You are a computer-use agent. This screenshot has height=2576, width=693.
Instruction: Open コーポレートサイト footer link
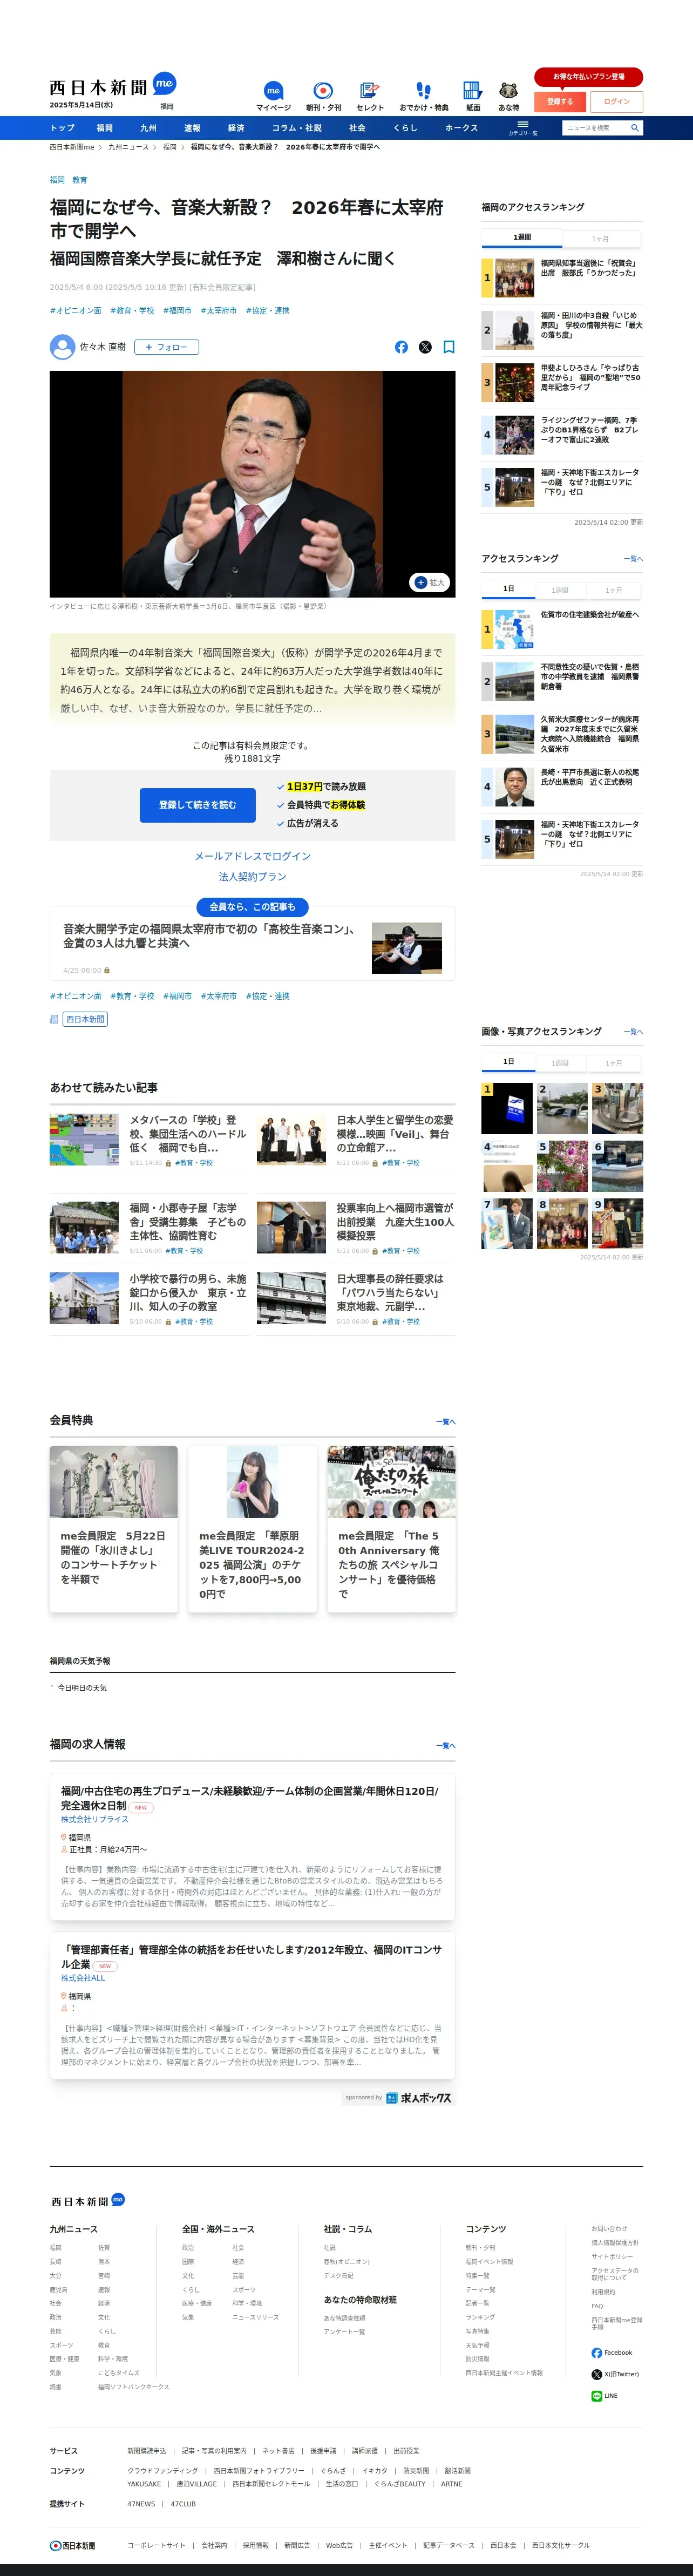point(156,2545)
